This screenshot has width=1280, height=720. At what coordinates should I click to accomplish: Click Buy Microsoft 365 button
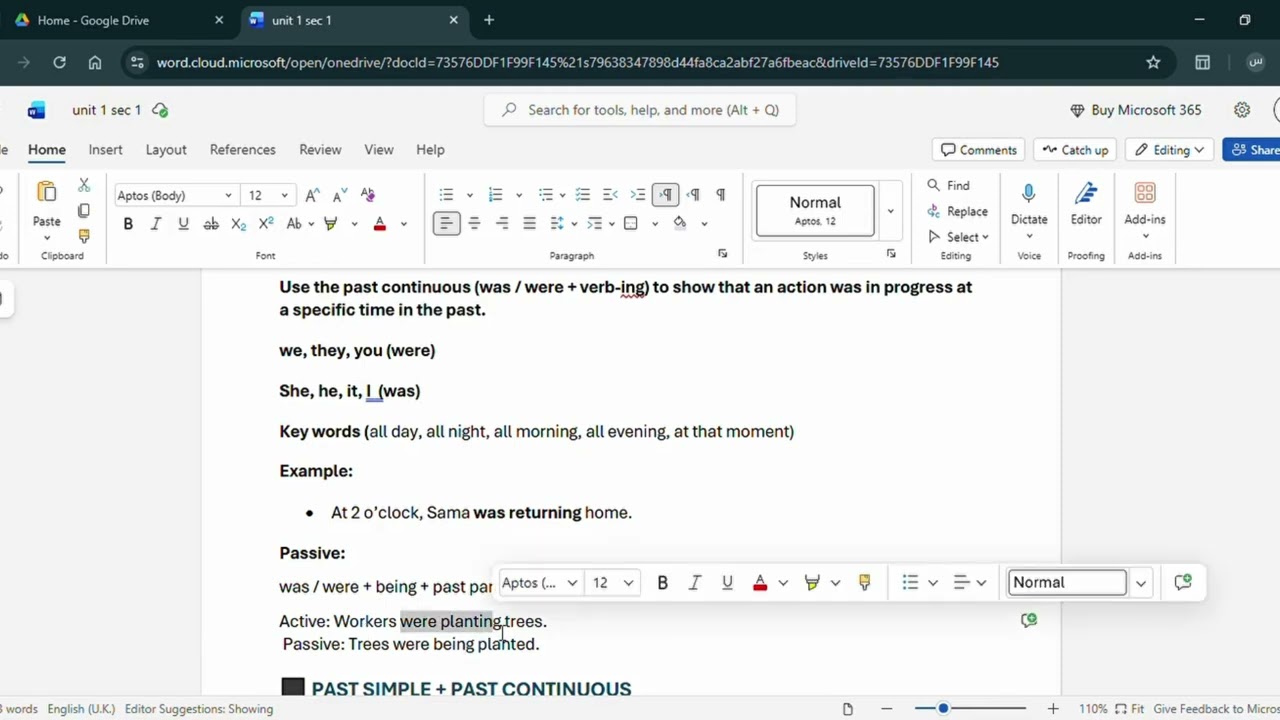coord(1136,110)
